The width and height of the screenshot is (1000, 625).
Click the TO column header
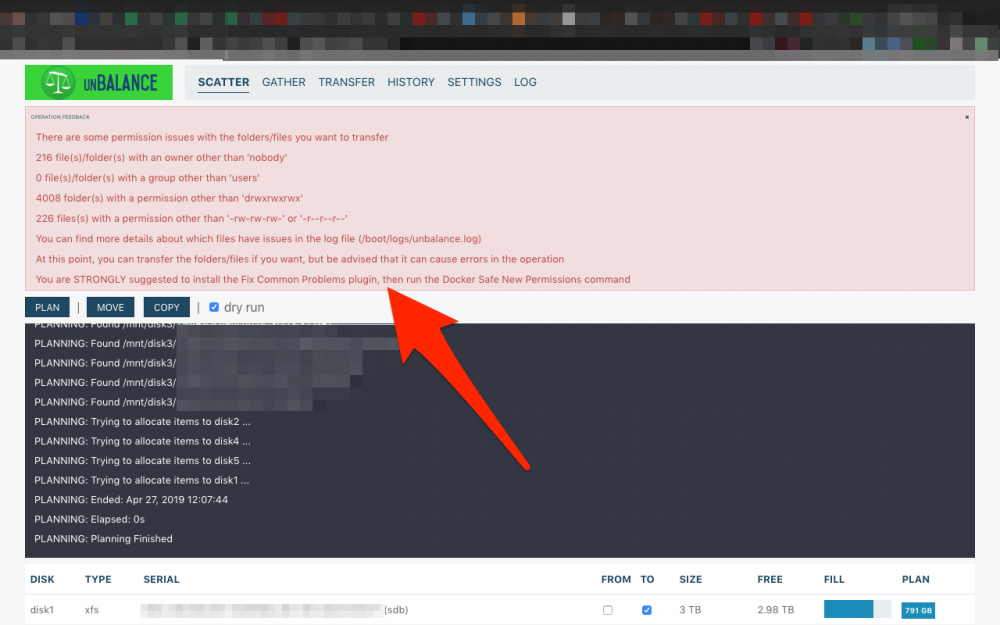pyautogui.click(x=647, y=580)
